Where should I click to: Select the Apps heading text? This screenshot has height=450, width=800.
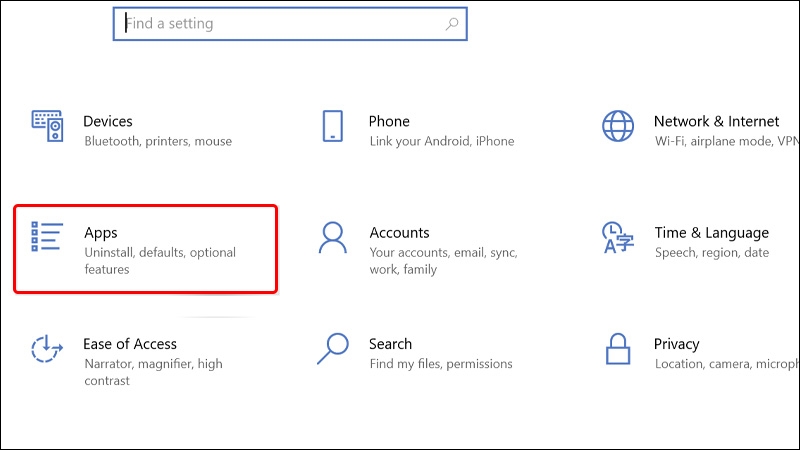pyautogui.click(x=101, y=233)
